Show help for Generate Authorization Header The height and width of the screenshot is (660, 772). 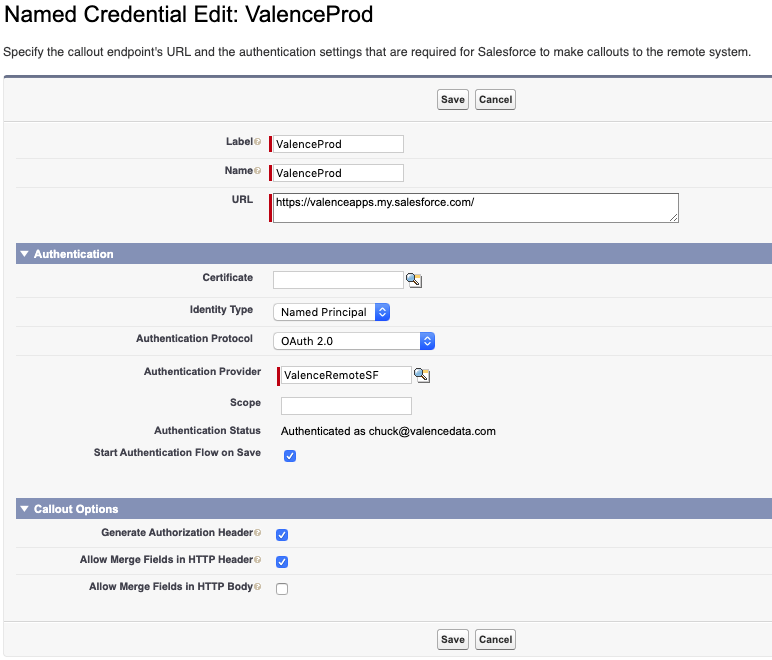pyautogui.click(x=257, y=533)
